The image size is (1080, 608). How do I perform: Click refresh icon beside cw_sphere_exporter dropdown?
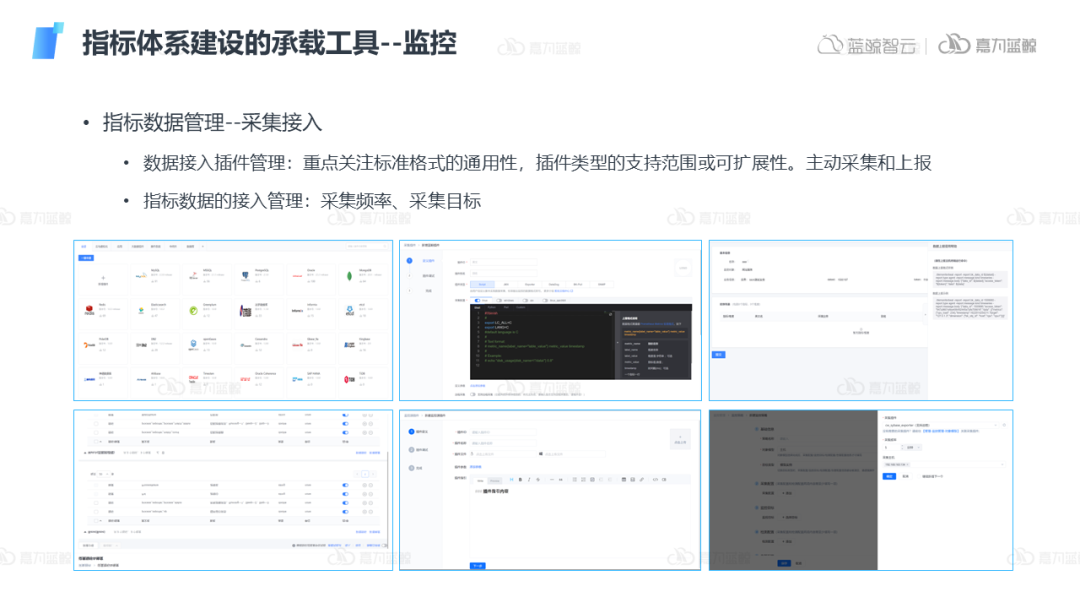(x=1004, y=425)
